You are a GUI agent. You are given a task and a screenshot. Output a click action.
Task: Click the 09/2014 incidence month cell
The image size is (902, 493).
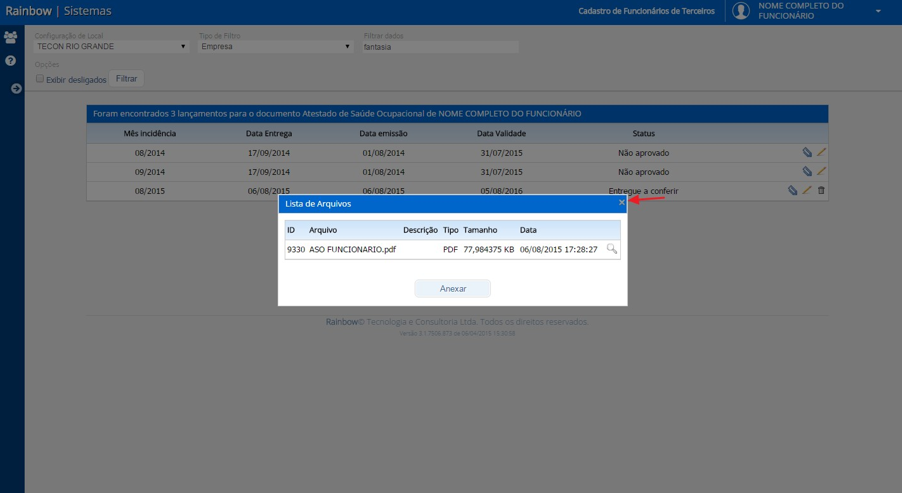click(150, 172)
